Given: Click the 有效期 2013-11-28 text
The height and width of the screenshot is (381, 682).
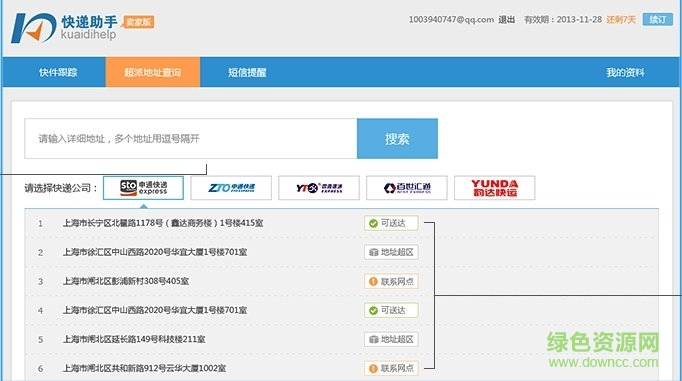Looking at the screenshot, I should pos(563,20).
